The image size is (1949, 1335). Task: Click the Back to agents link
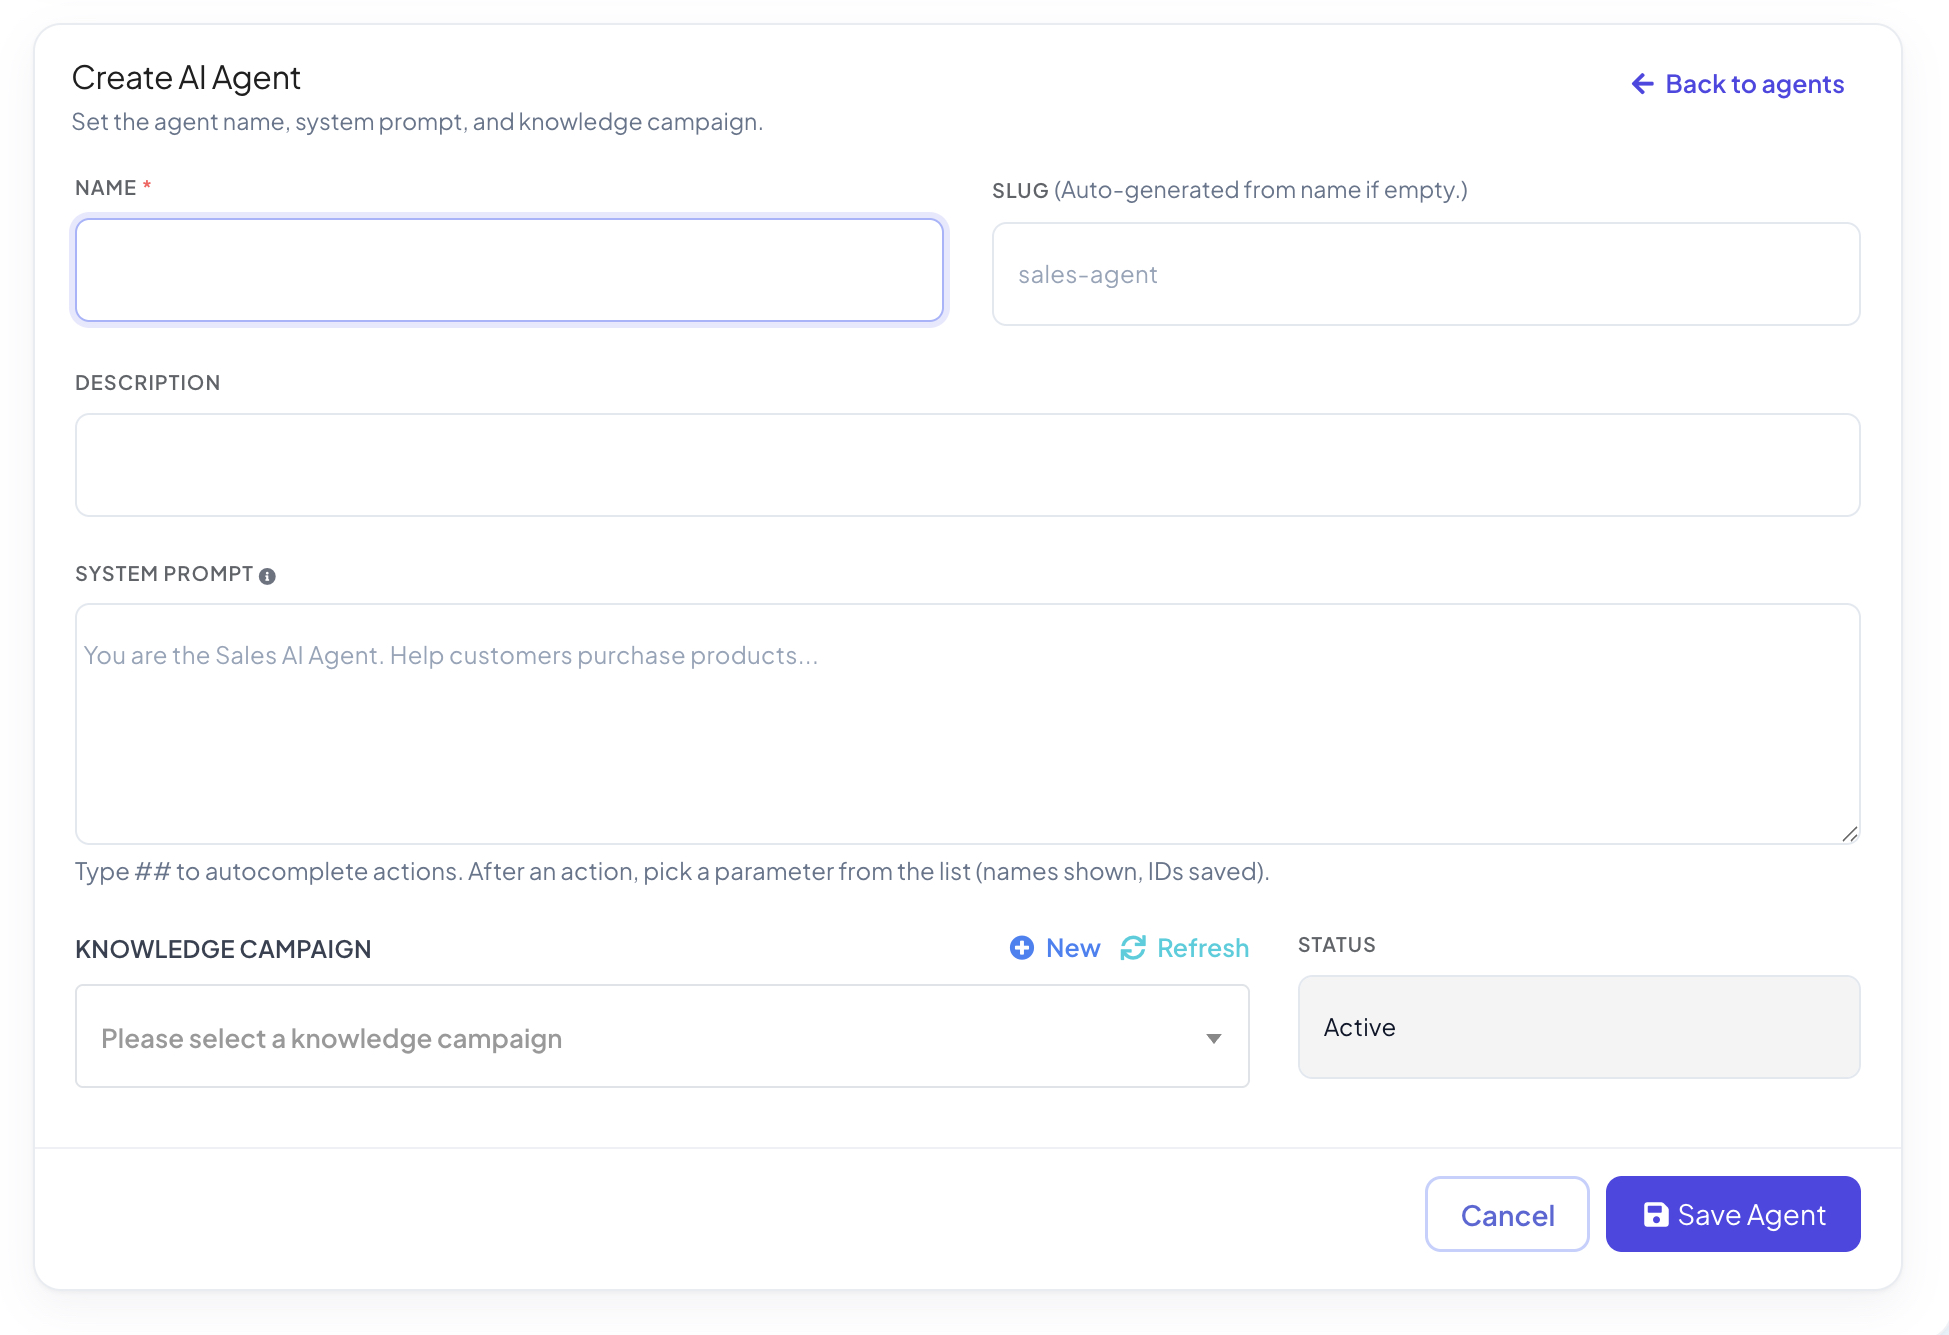coord(1738,84)
